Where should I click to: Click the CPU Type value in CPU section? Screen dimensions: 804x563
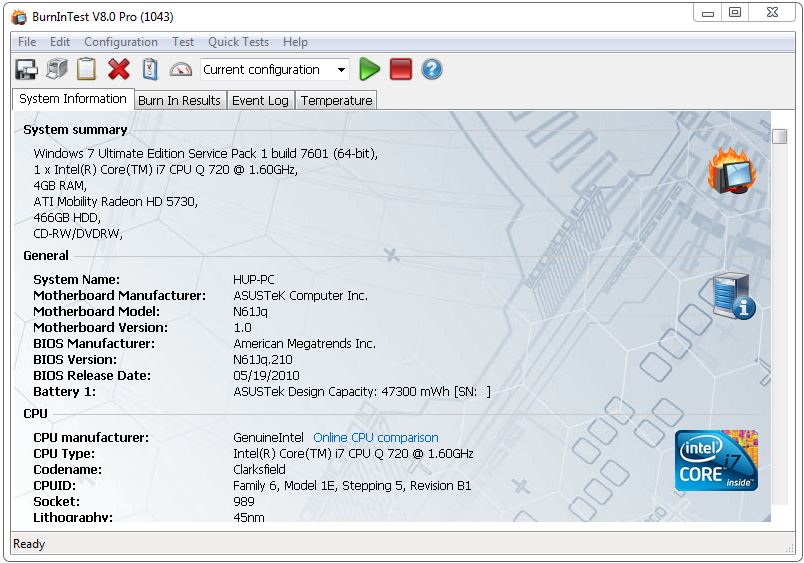pyautogui.click(x=353, y=454)
